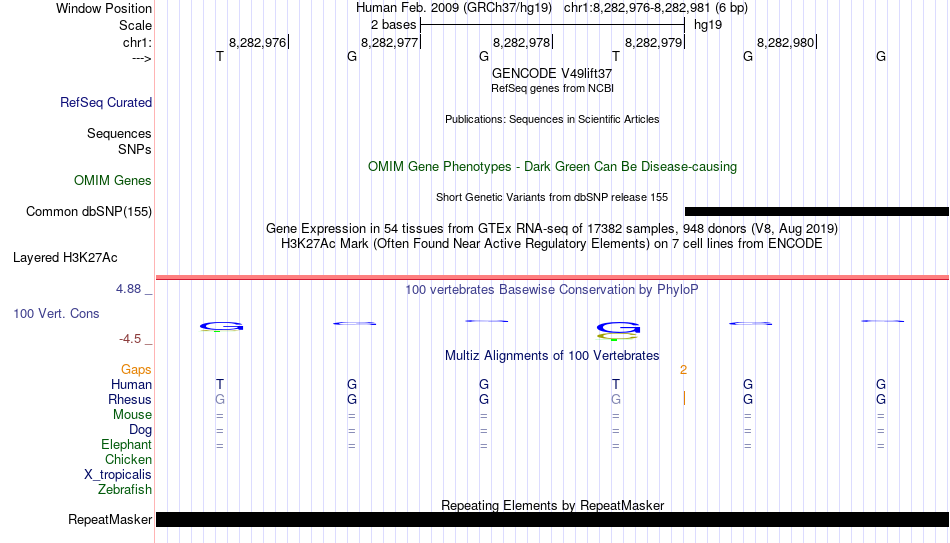Click the GENCODE V49lift37 track title
This screenshot has width=950, height=543.
tap(552, 73)
